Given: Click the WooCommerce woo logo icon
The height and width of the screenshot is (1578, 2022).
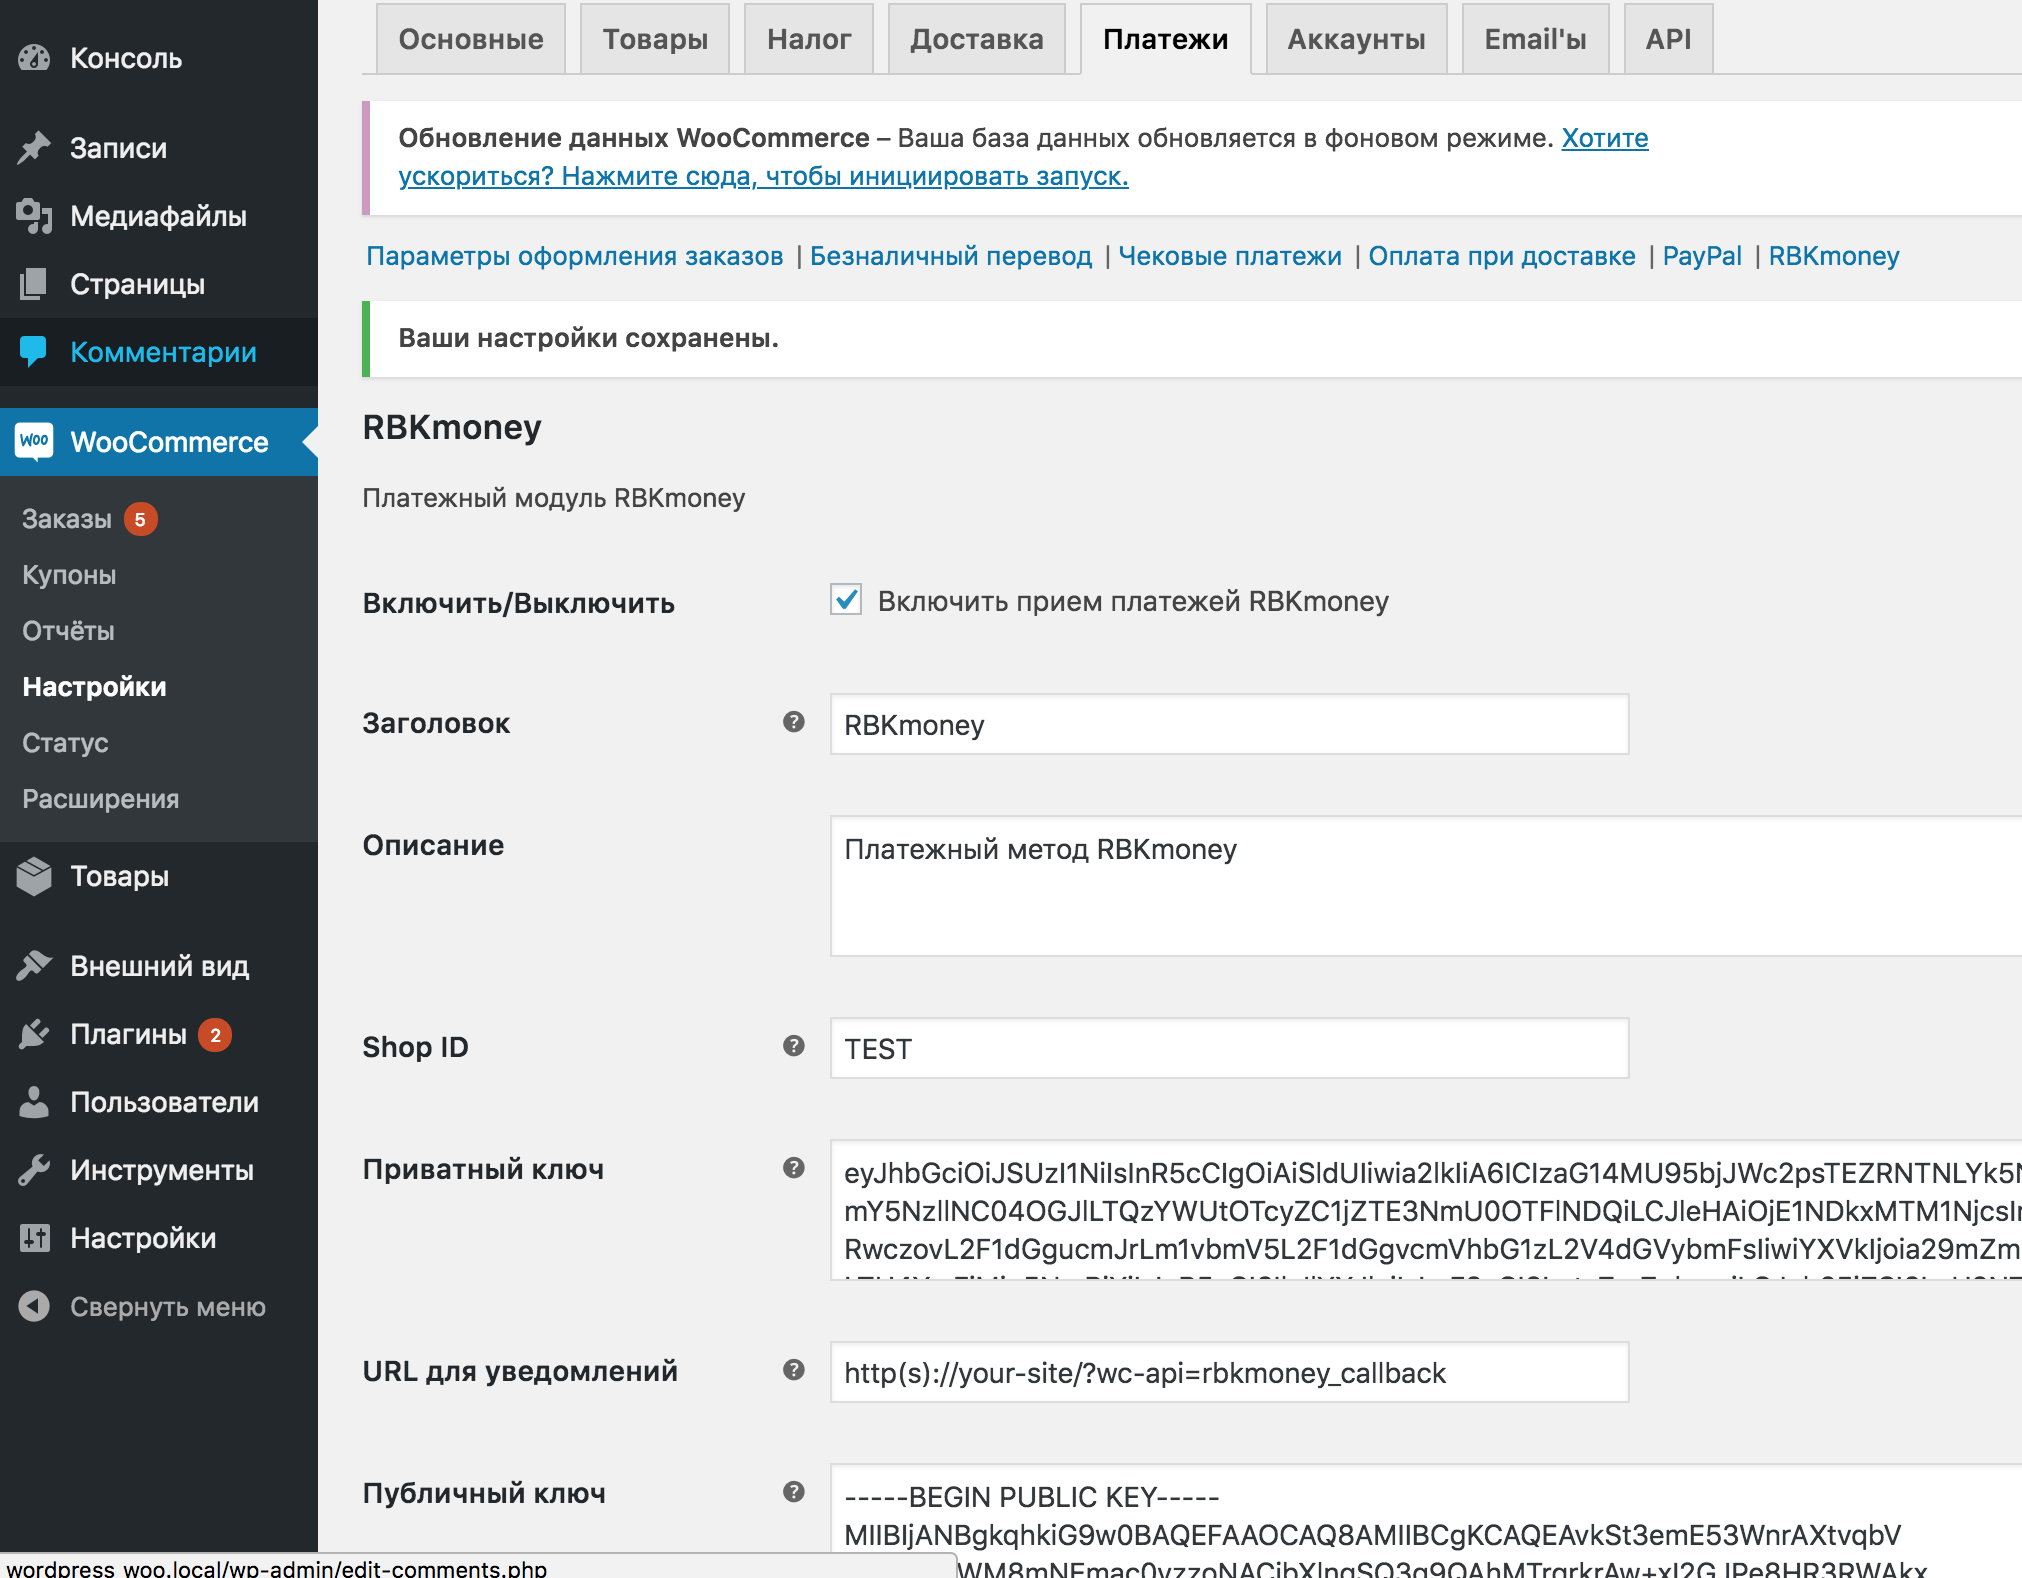Looking at the screenshot, I should pyautogui.click(x=34, y=441).
